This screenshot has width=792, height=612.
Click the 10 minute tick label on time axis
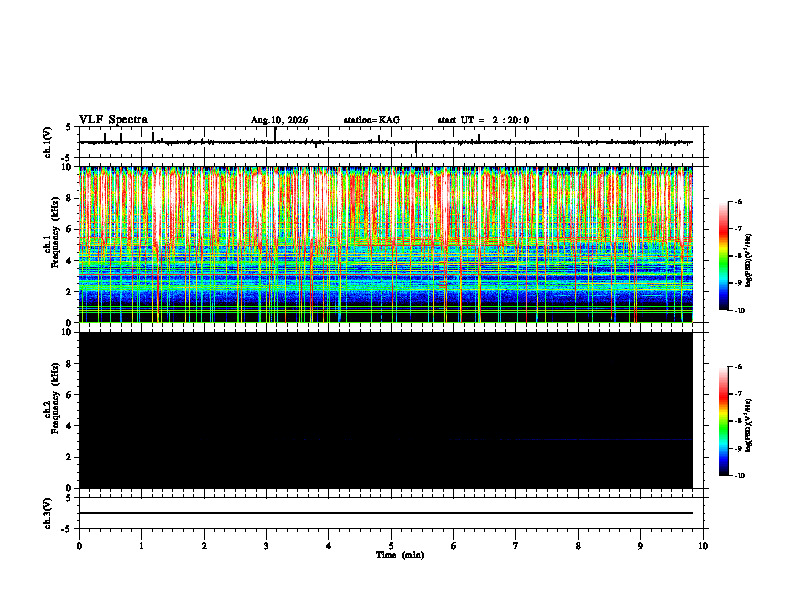coord(703,546)
